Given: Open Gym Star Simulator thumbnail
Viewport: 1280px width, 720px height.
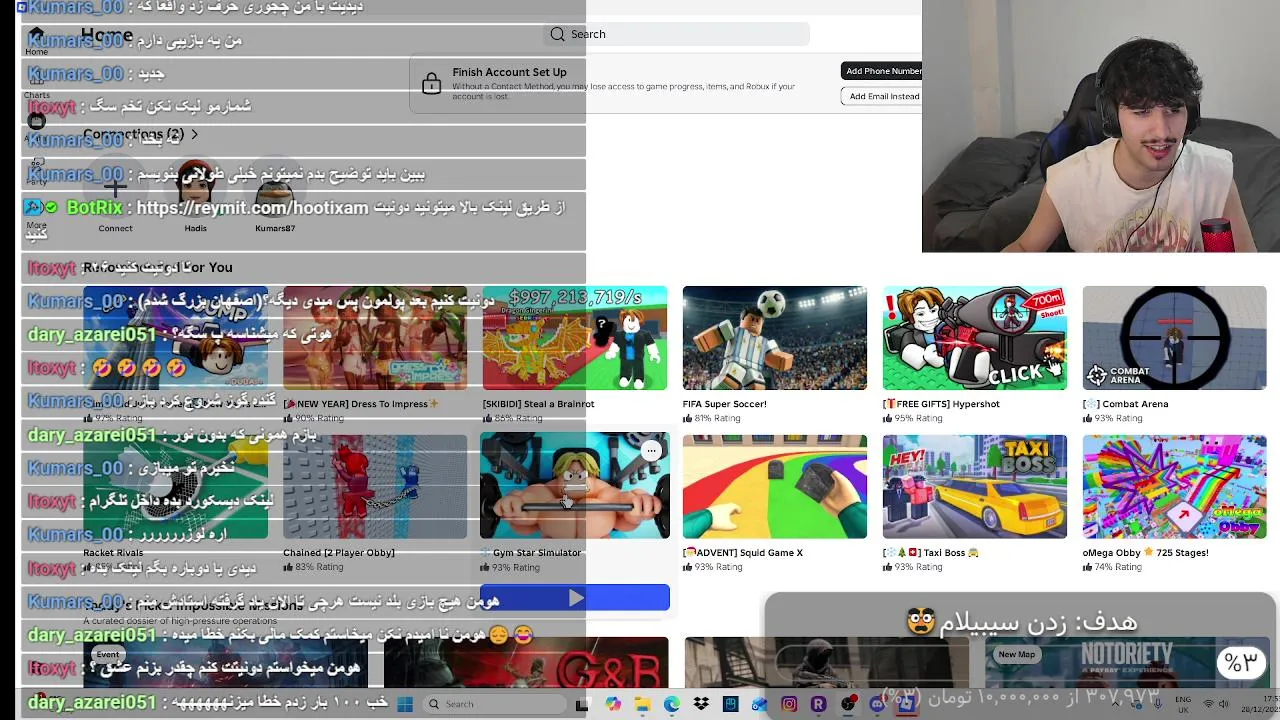Looking at the screenshot, I should coord(575,486).
